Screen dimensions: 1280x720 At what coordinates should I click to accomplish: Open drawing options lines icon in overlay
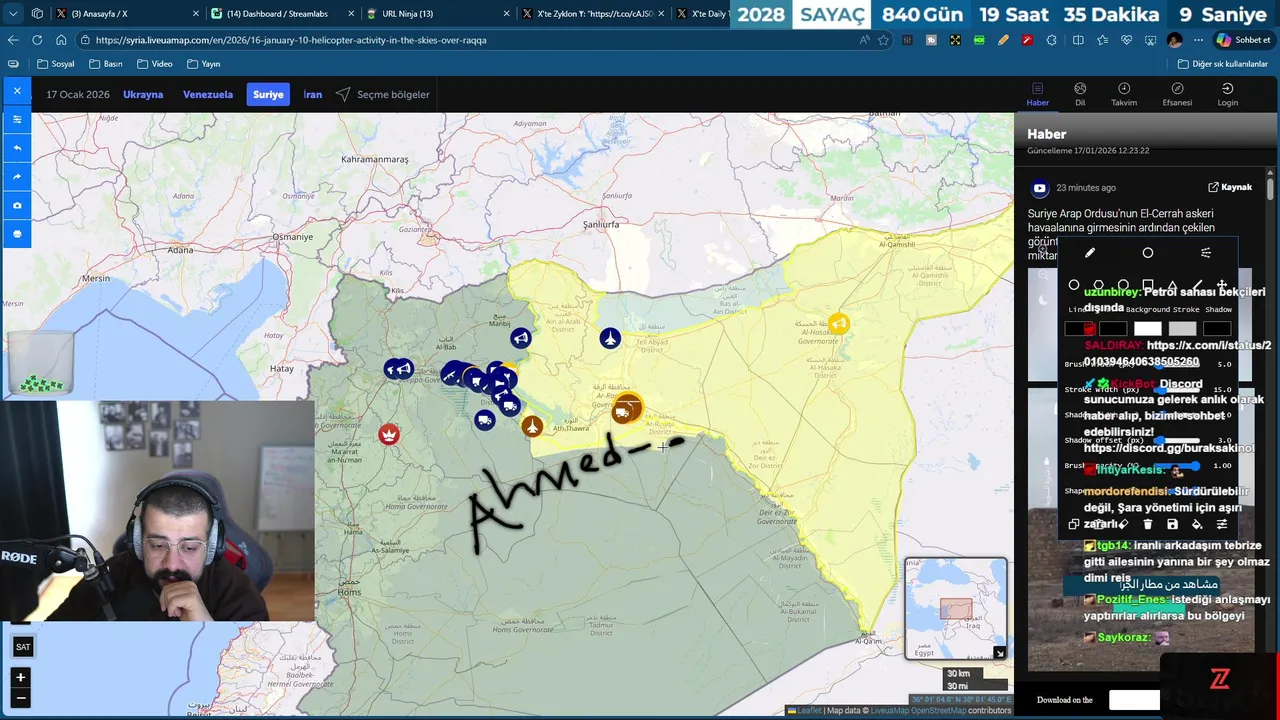(x=1206, y=253)
